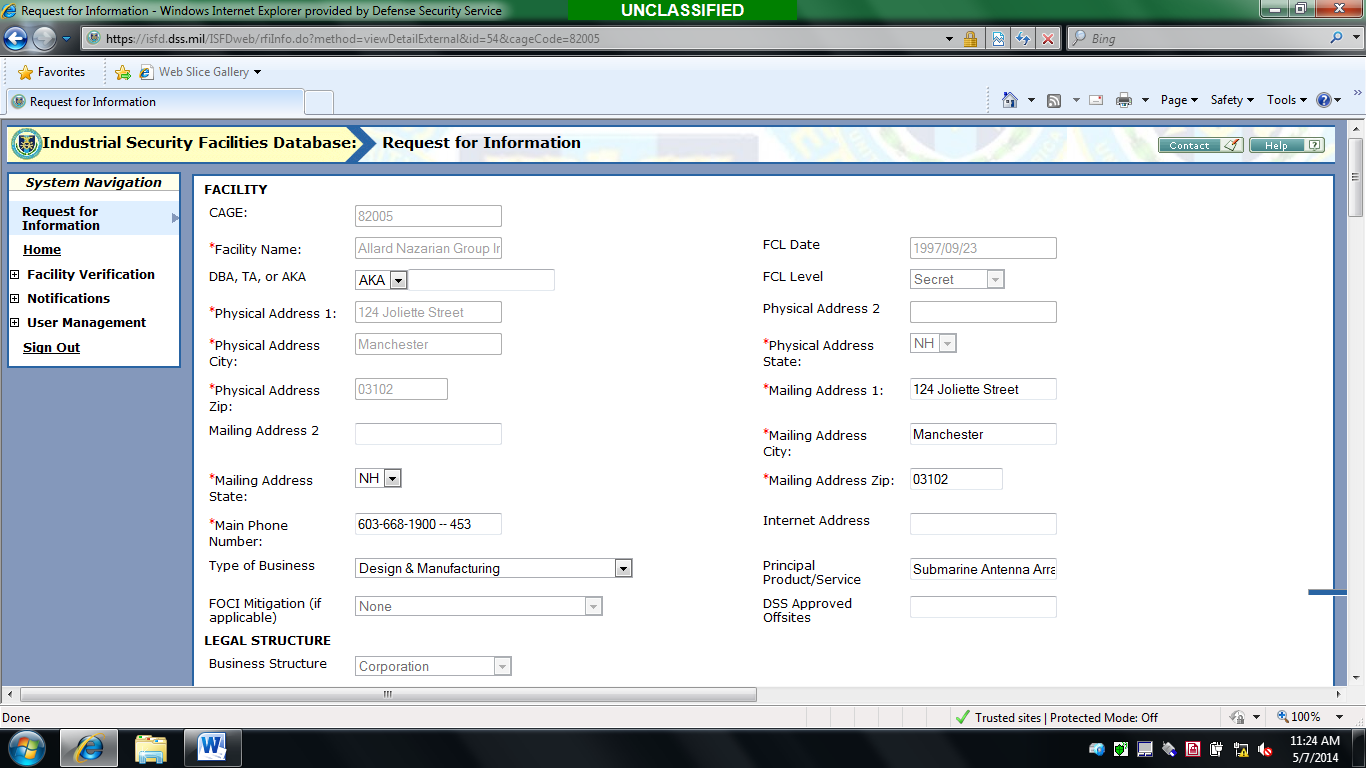Click the Contact button
1366x768 pixels.
(x=1201, y=145)
